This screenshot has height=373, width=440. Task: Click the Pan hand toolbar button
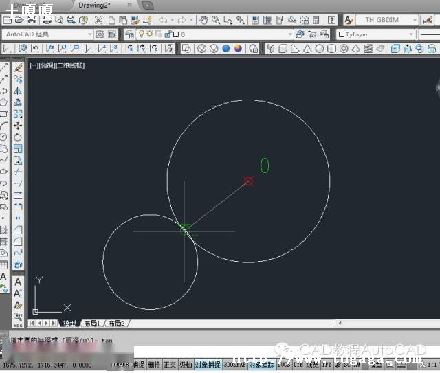tap(203, 20)
